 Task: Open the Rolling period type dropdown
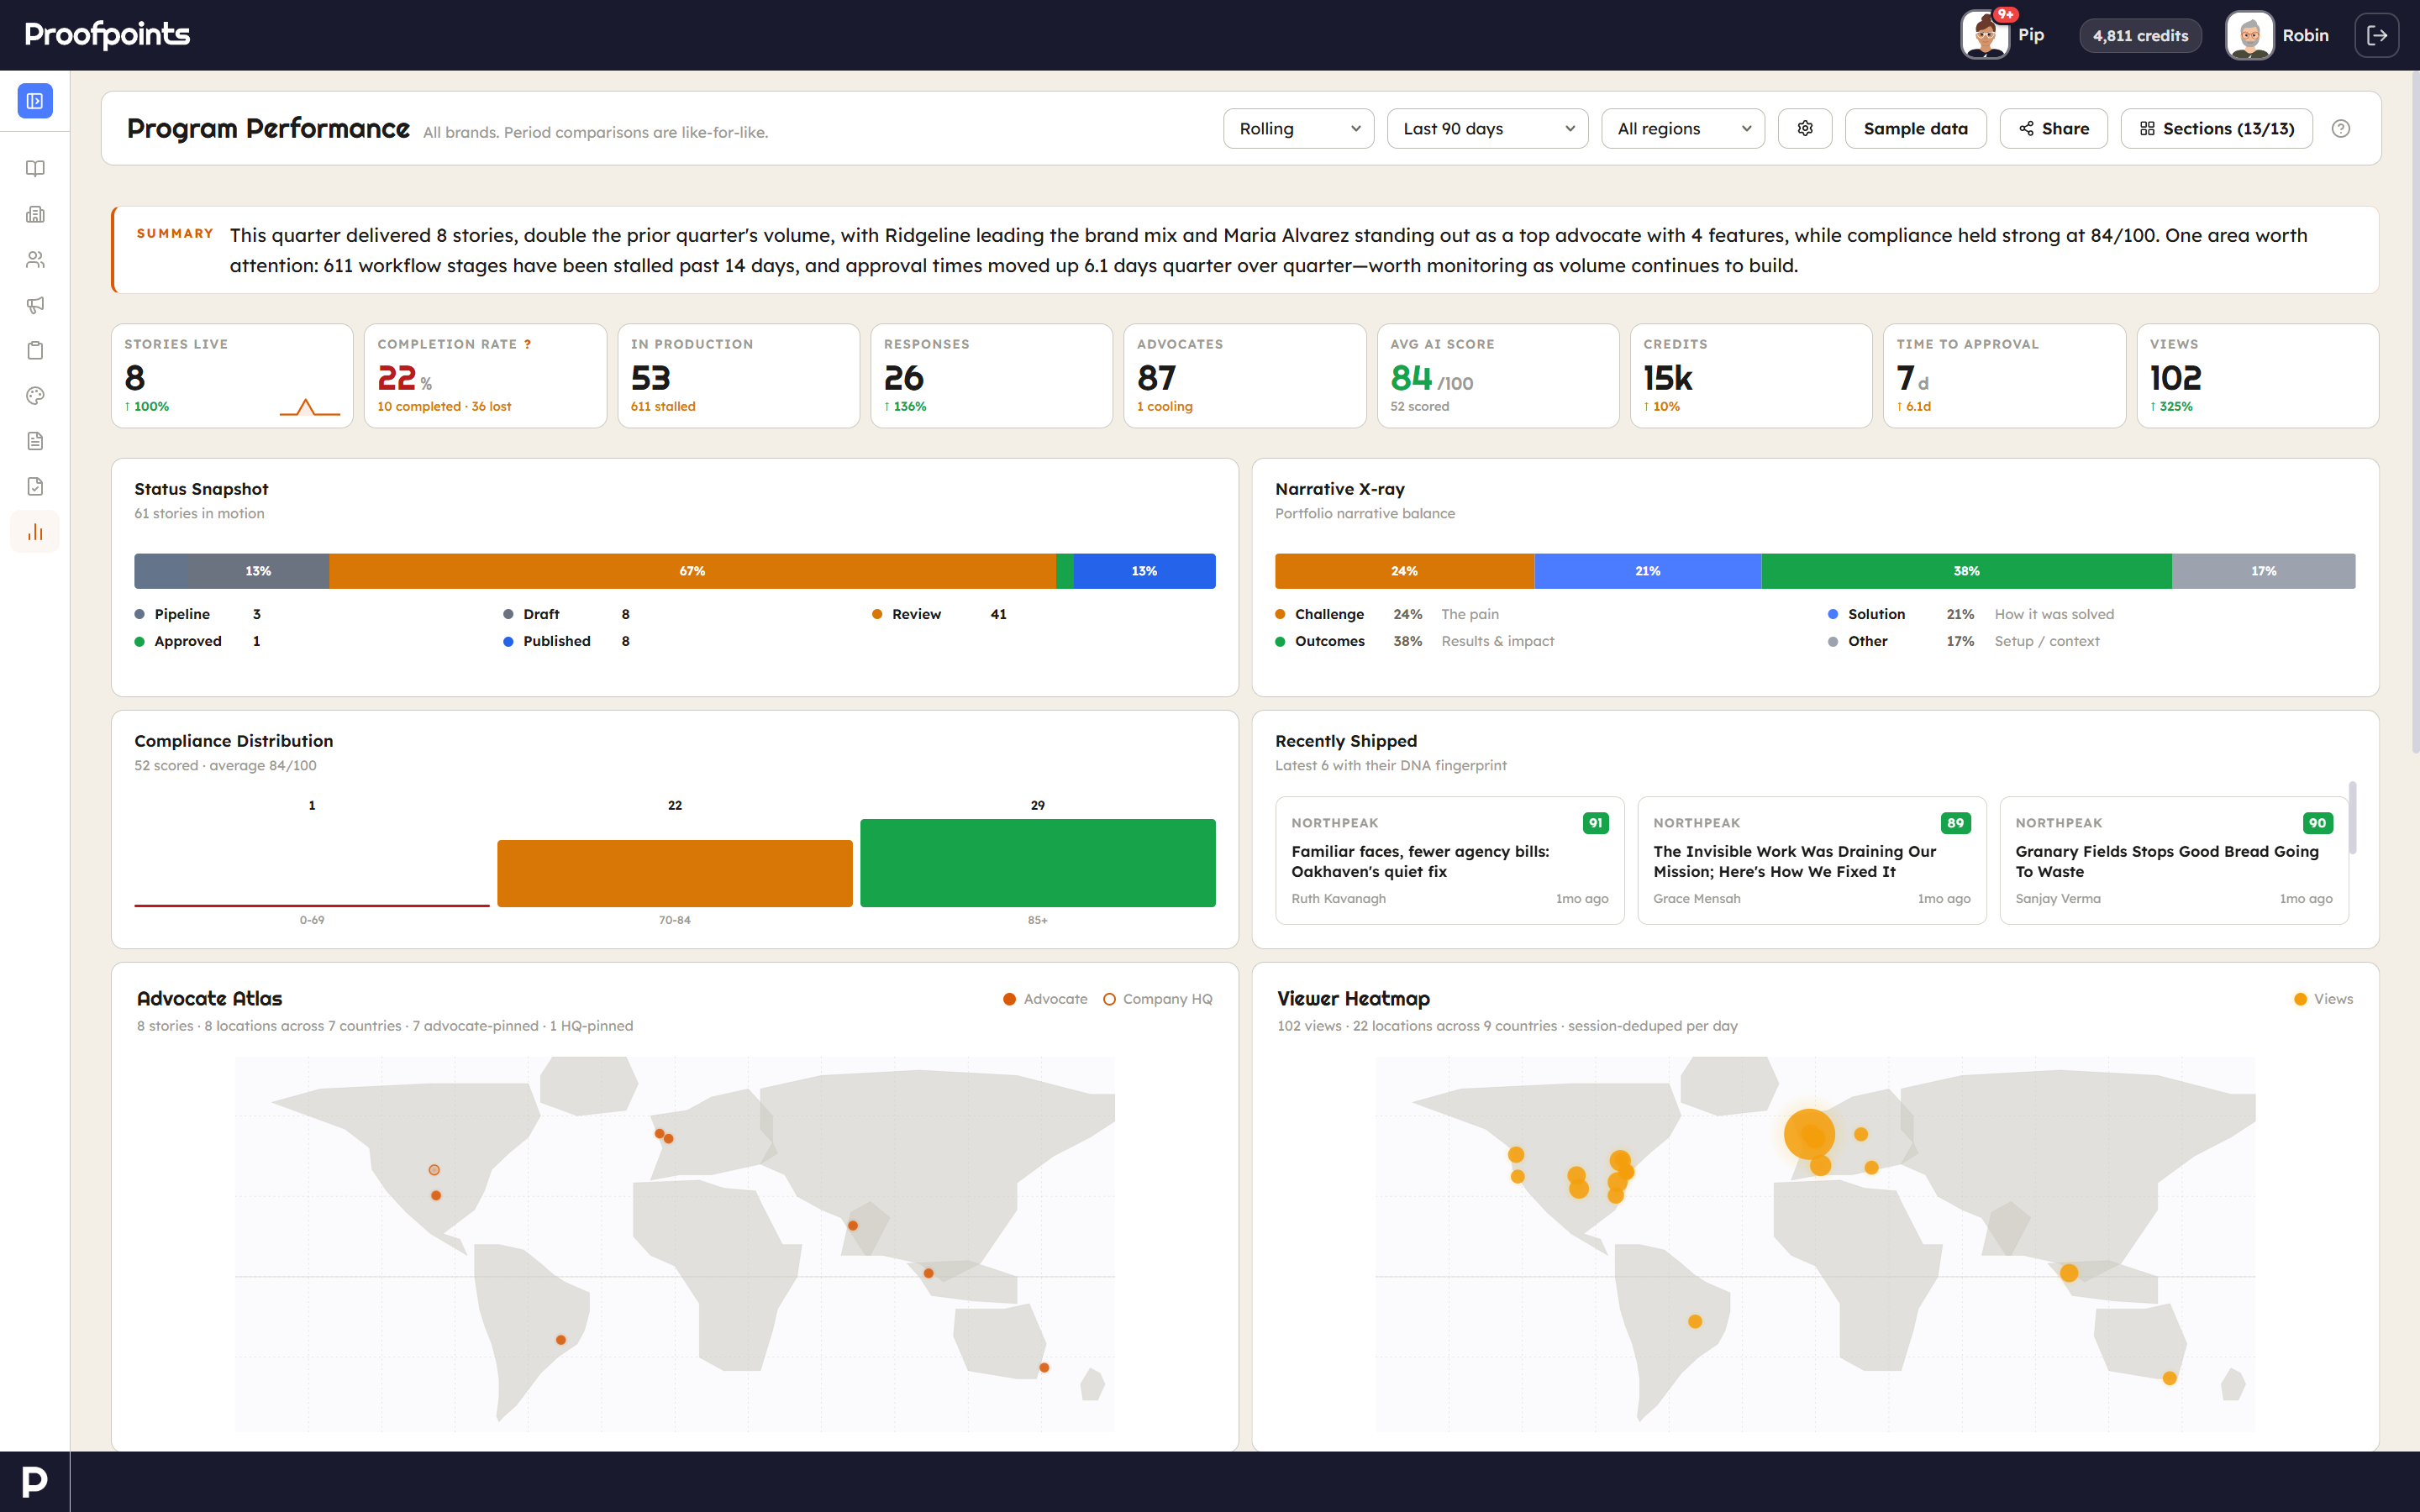1298,128
